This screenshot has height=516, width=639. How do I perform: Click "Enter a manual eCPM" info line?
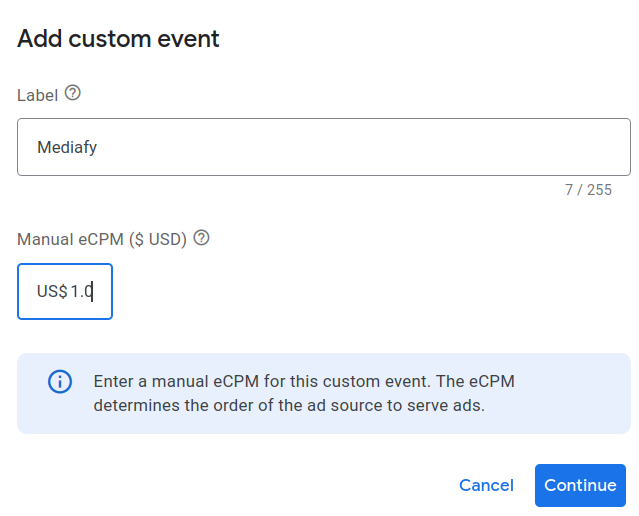[303, 382]
